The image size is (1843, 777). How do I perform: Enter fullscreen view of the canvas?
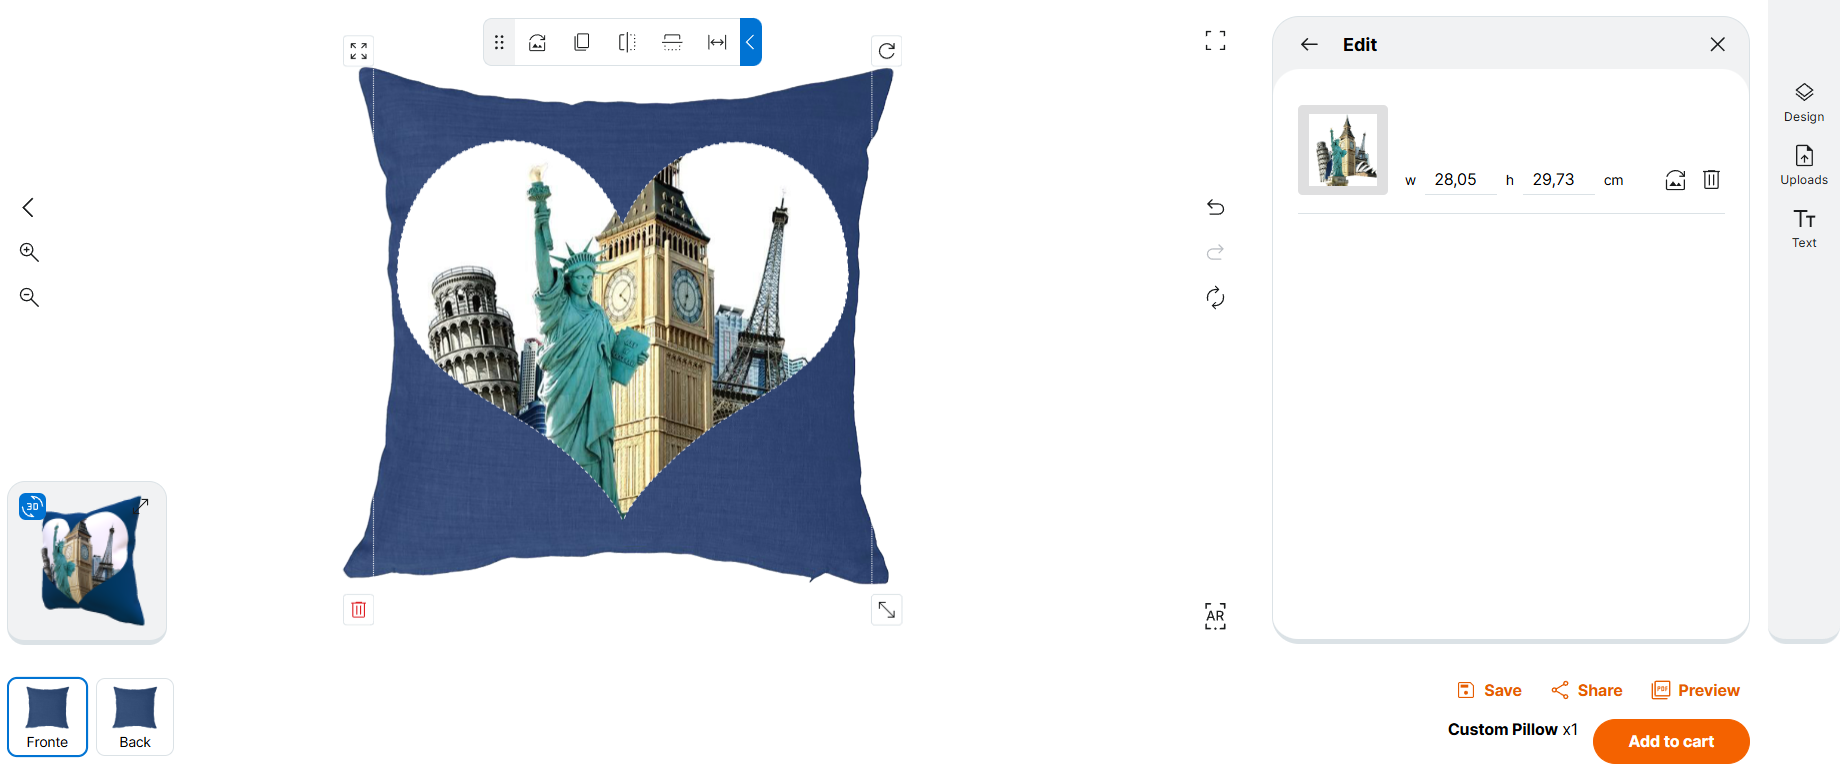tap(1215, 41)
